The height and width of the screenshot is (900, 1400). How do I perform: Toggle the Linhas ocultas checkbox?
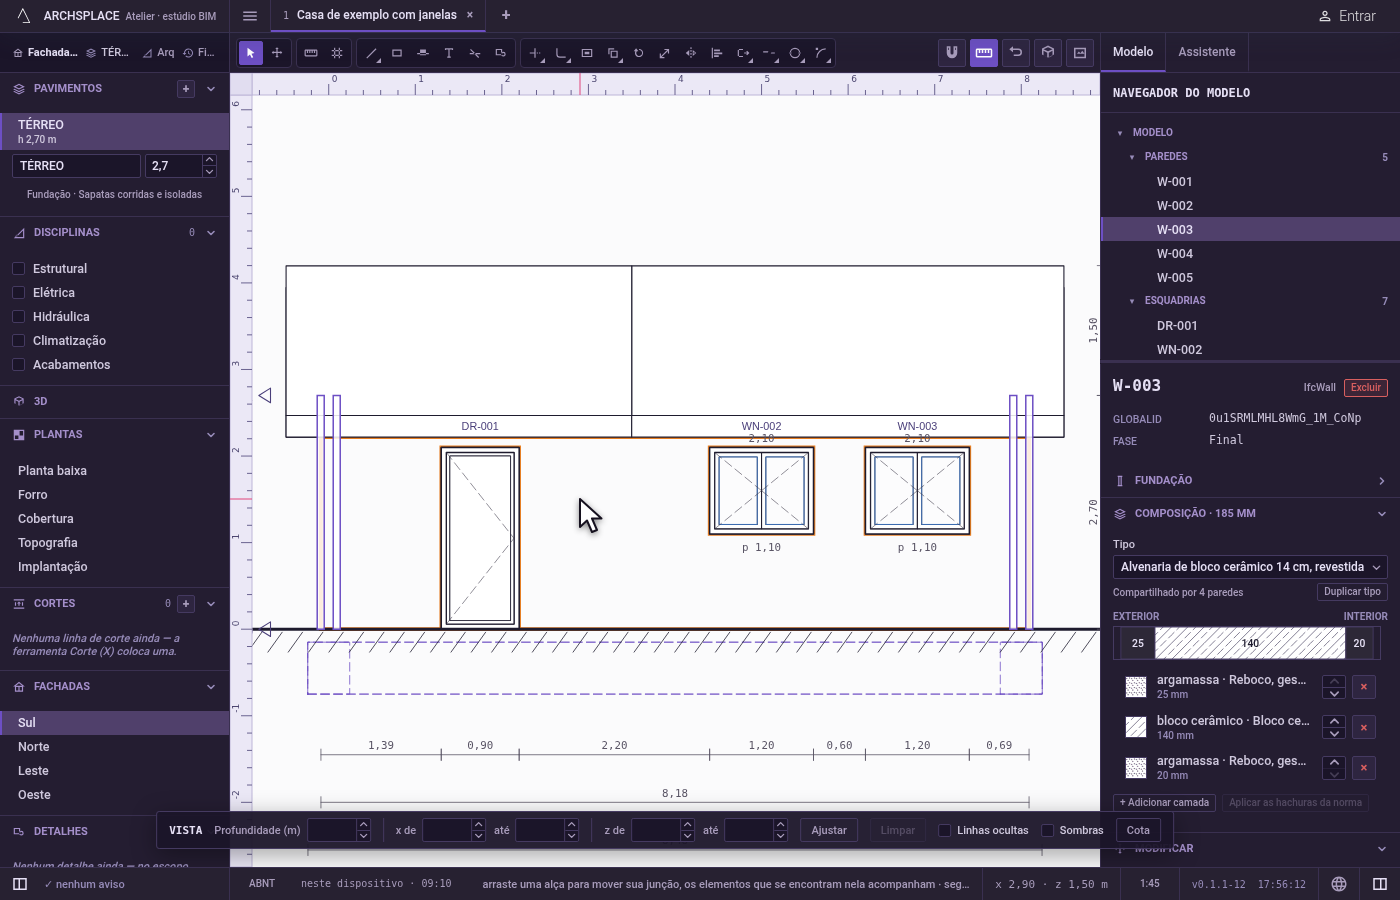pyautogui.click(x=944, y=830)
